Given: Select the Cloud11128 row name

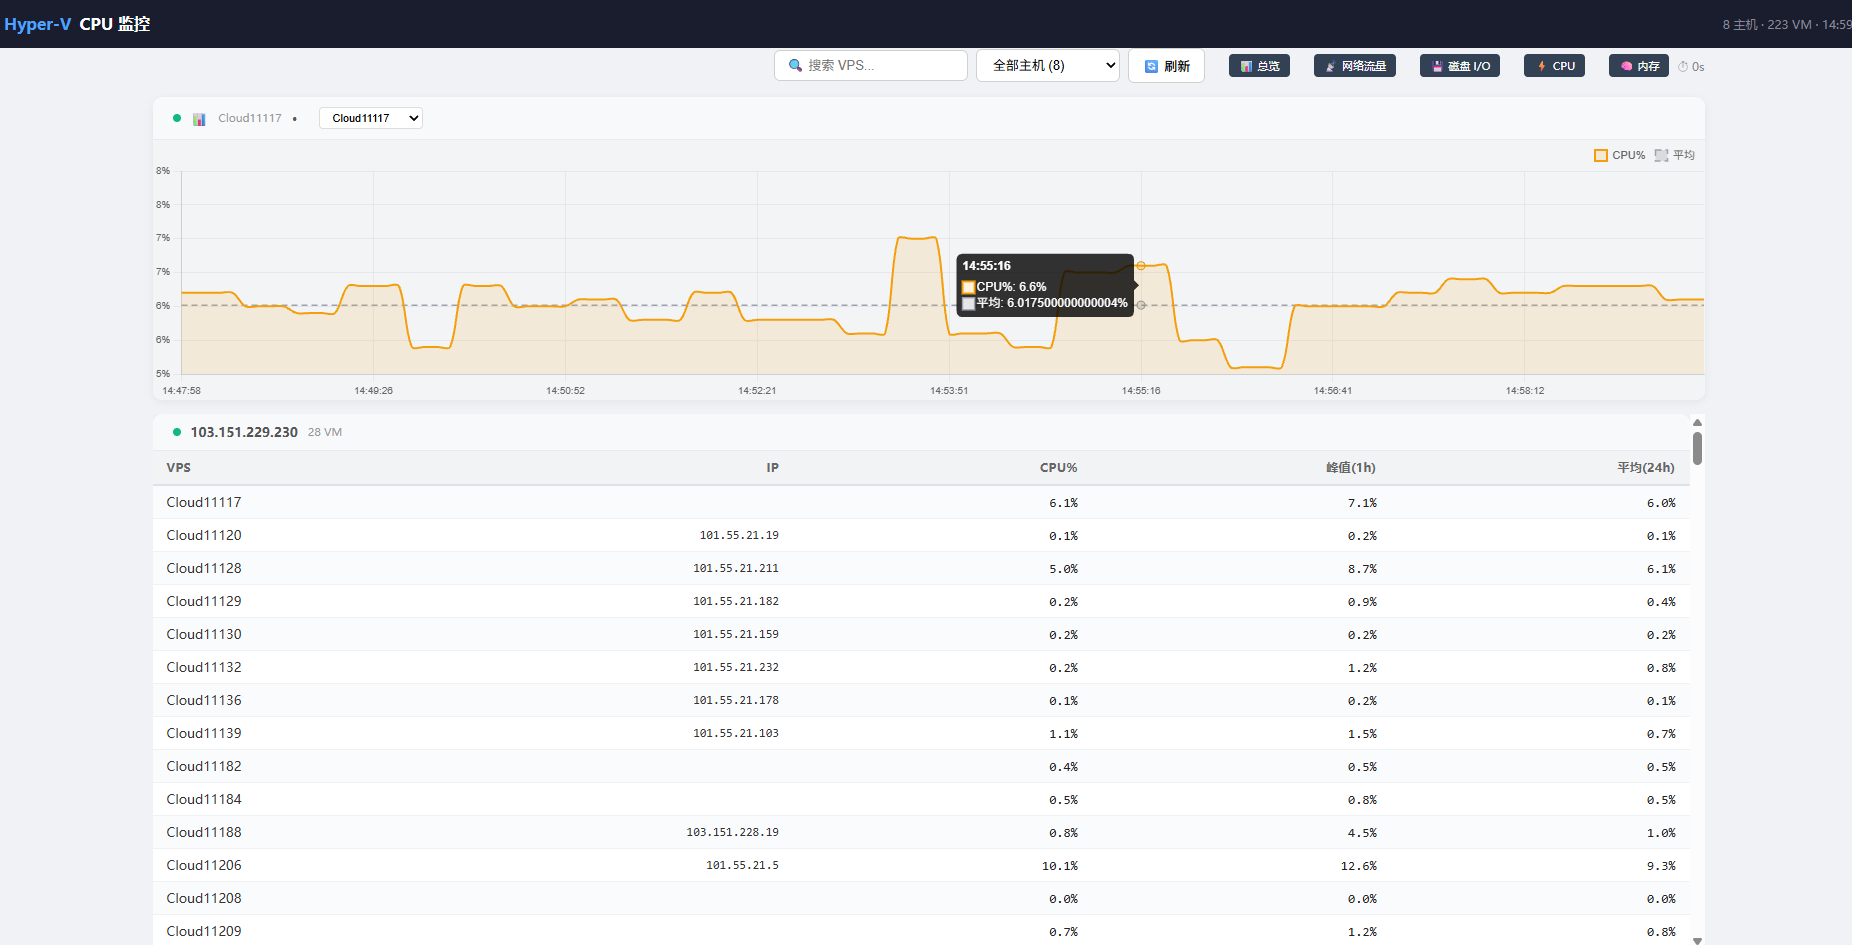Looking at the screenshot, I should (204, 568).
